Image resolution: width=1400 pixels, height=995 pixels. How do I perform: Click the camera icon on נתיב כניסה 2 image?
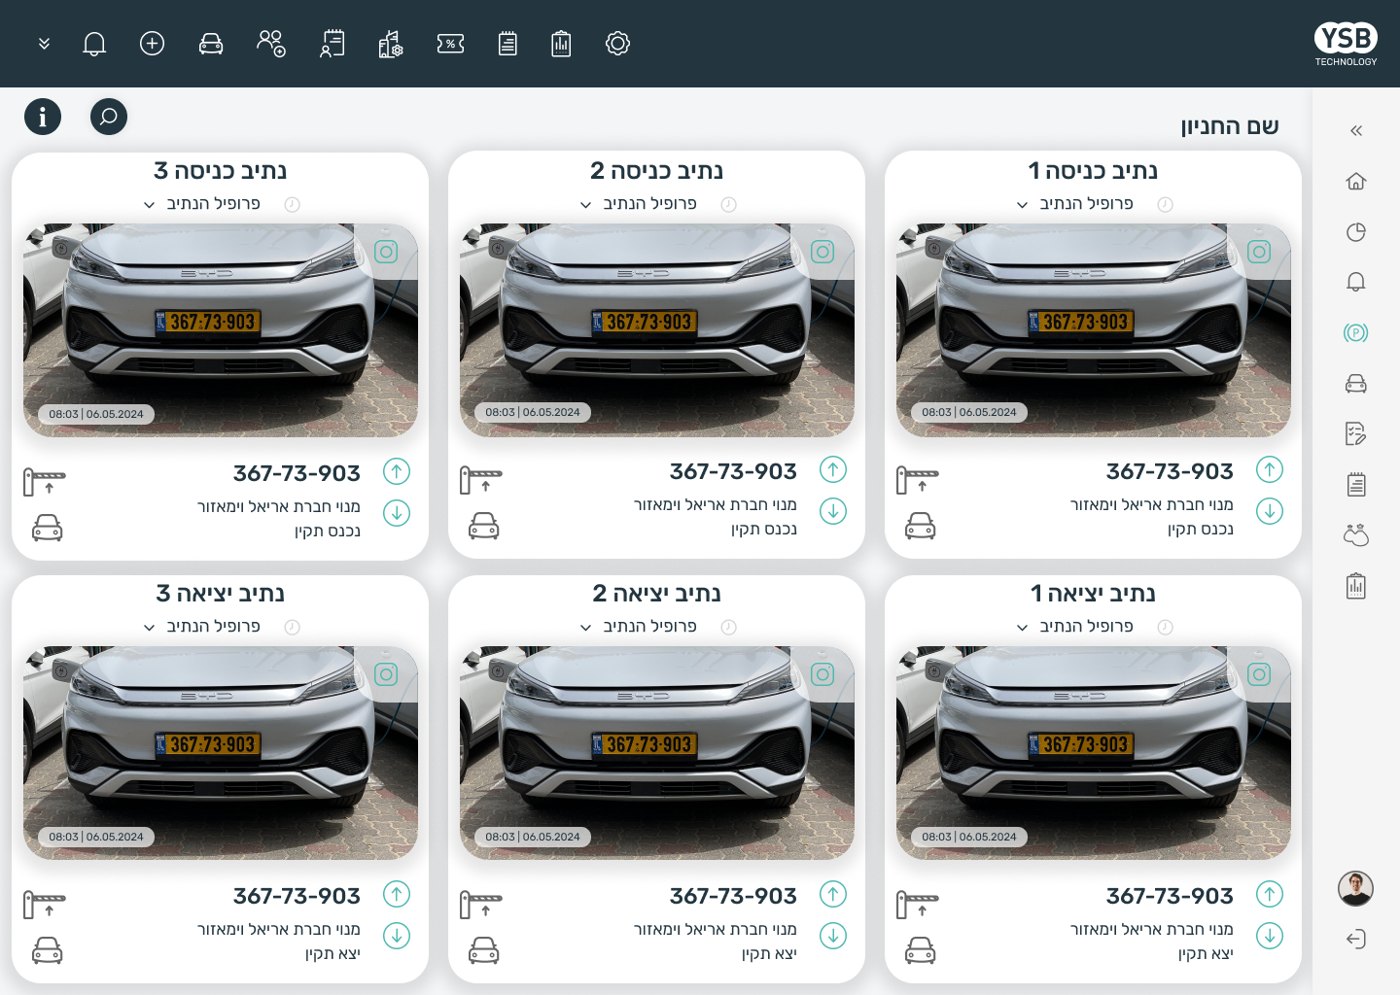coord(823,252)
